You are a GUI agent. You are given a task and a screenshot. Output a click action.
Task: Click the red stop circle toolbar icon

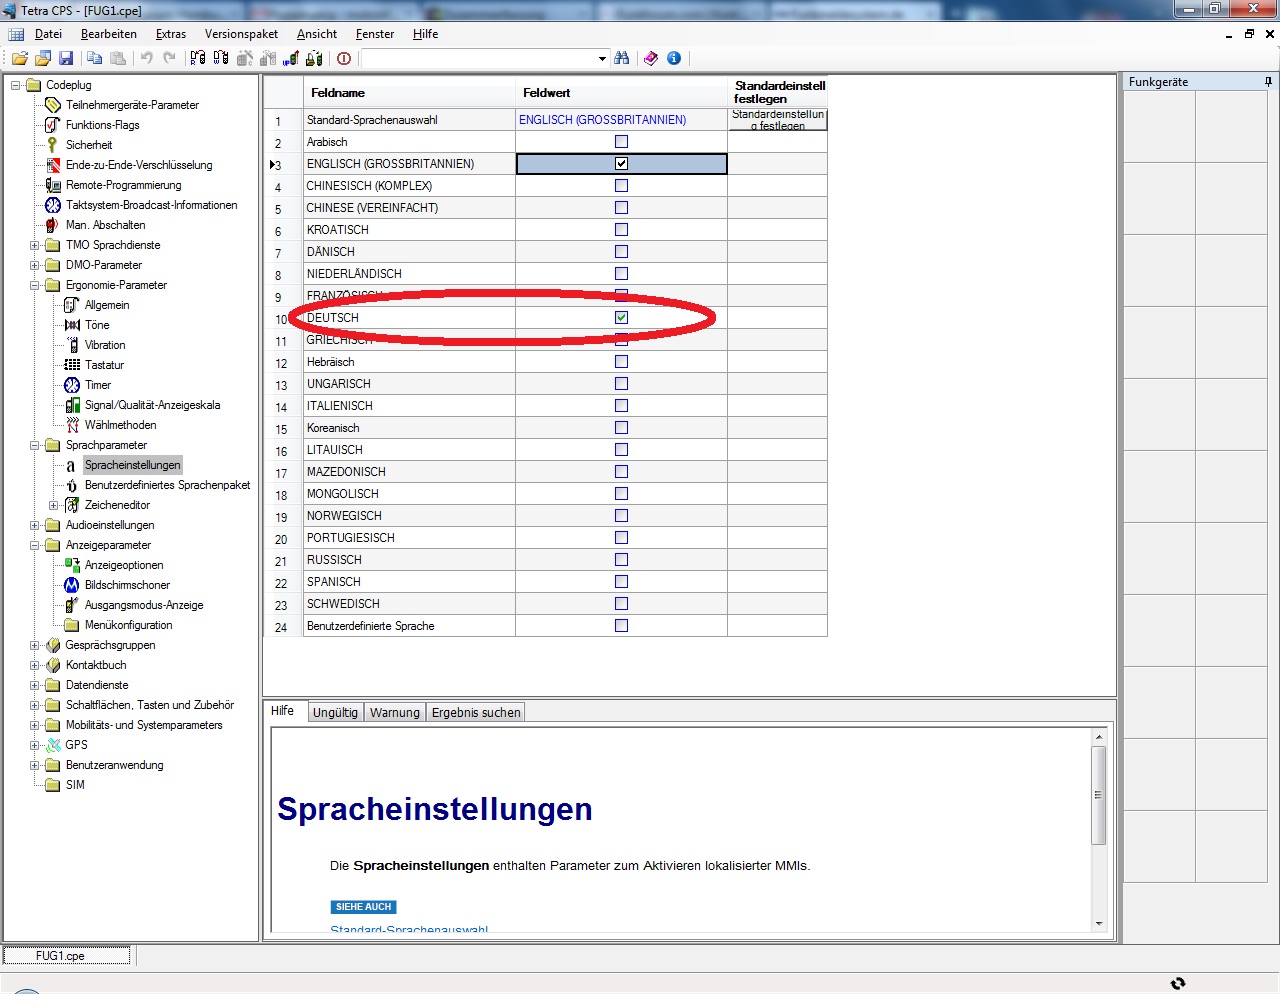pos(344,59)
